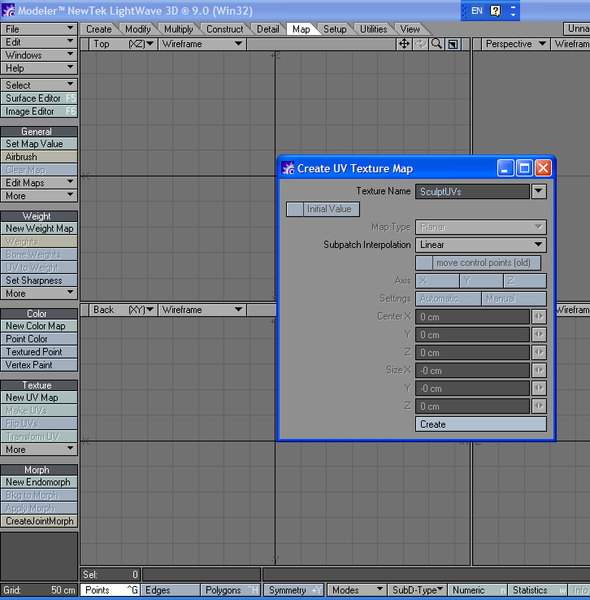Screen dimensions: 590x600
Task: Open the Back (XY) view selector
Action: (x=122, y=310)
